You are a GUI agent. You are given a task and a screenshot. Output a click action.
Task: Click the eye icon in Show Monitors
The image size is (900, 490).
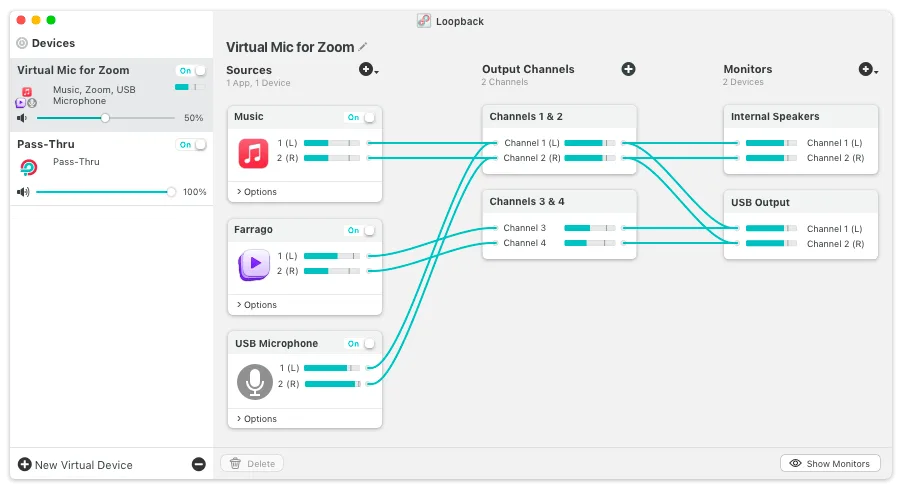pyautogui.click(x=795, y=463)
